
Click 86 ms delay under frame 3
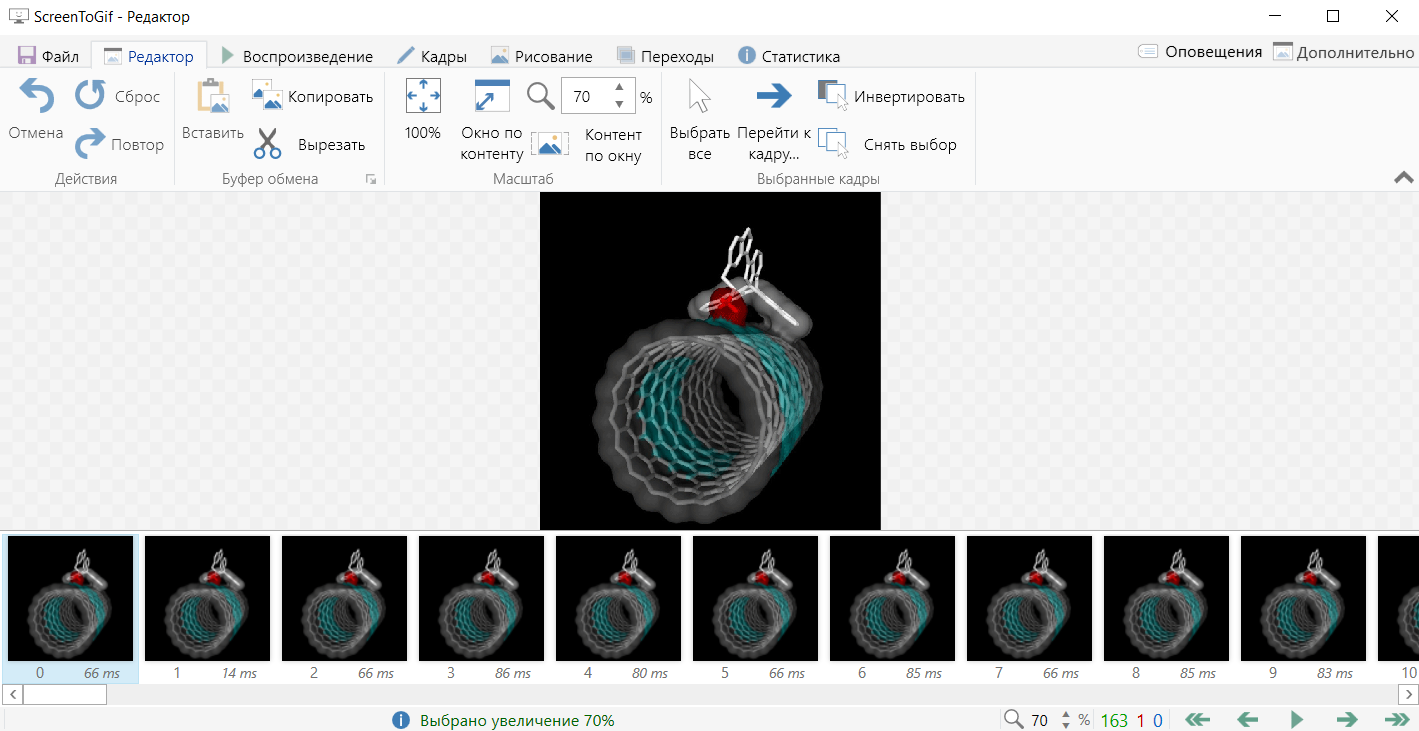click(513, 673)
